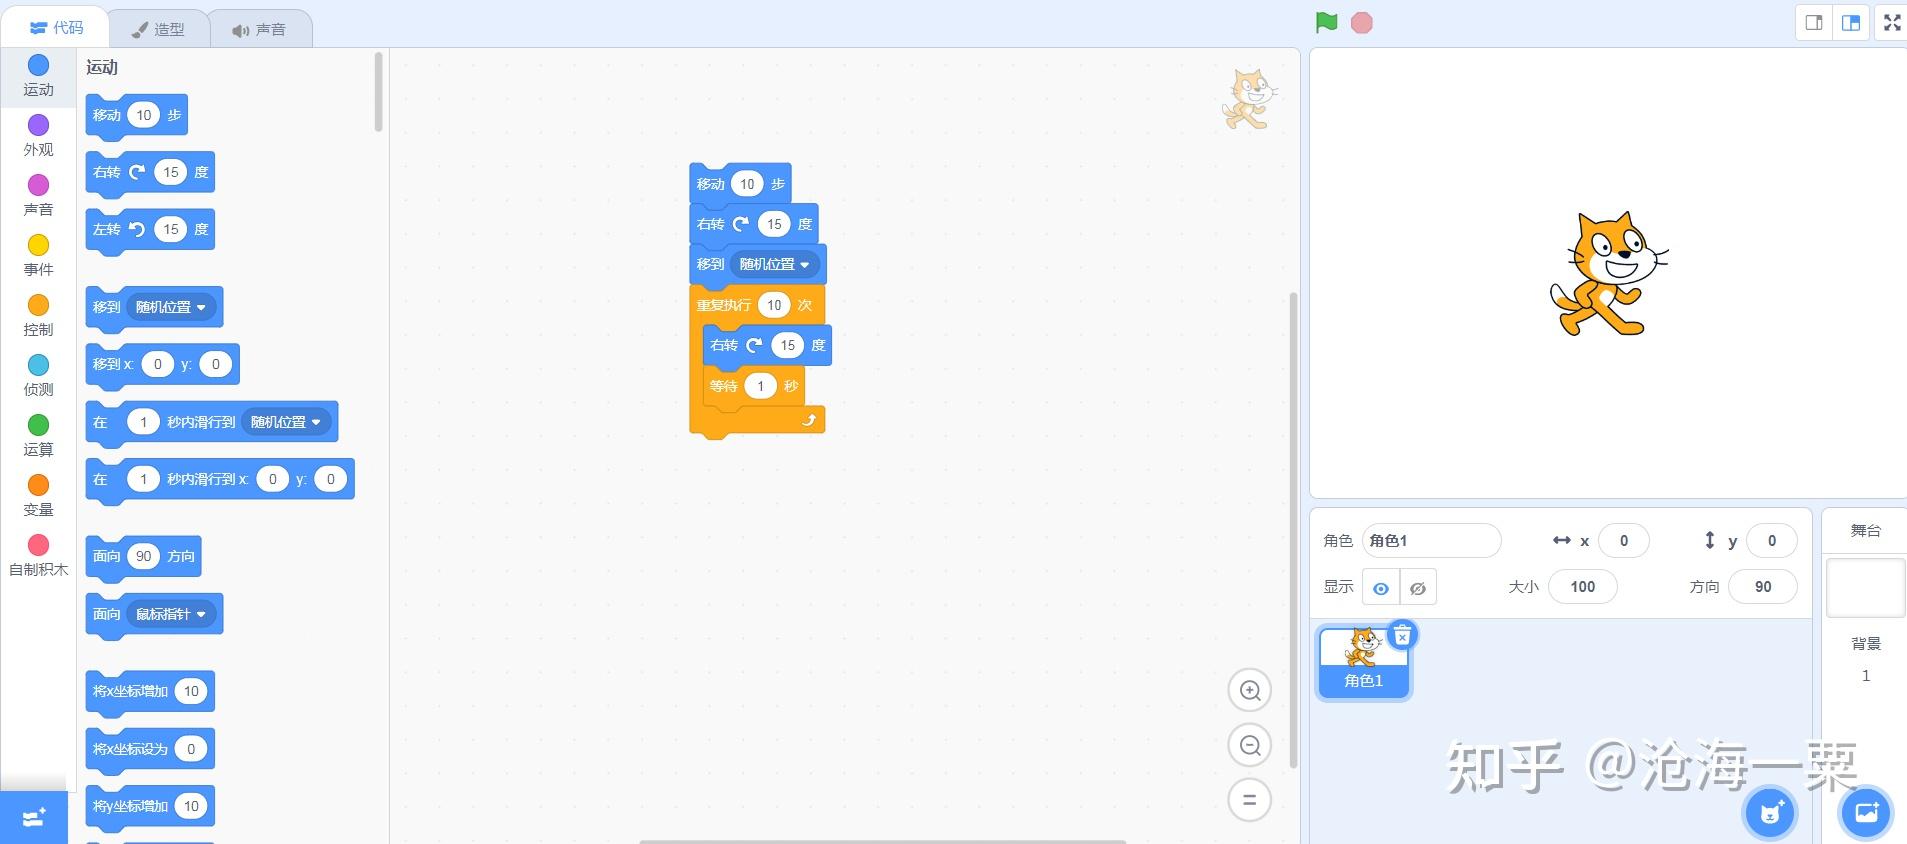Delete sprite 角色1 with trash icon

pos(1402,635)
